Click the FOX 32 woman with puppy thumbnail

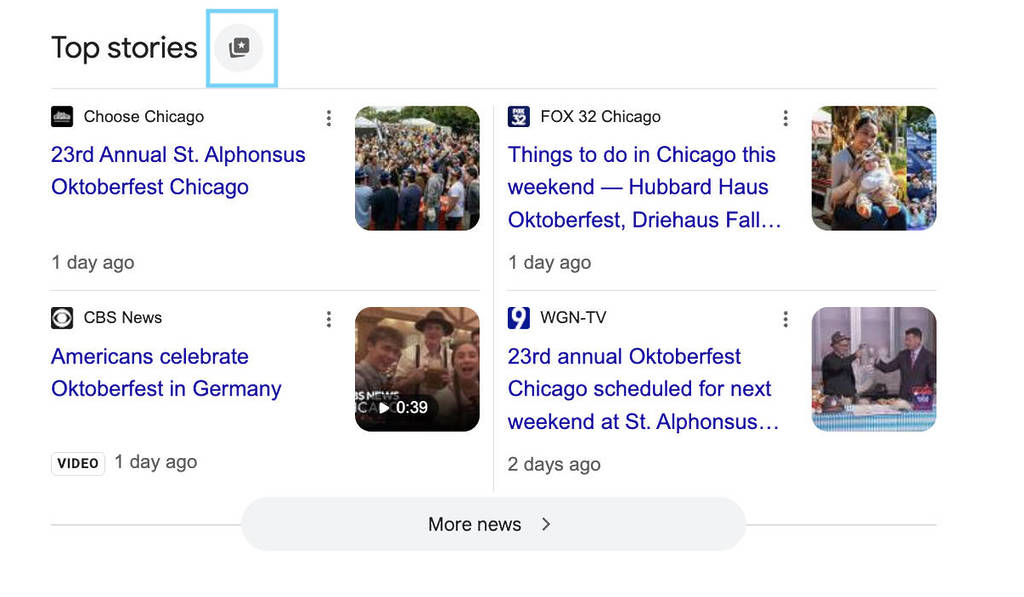click(x=873, y=168)
